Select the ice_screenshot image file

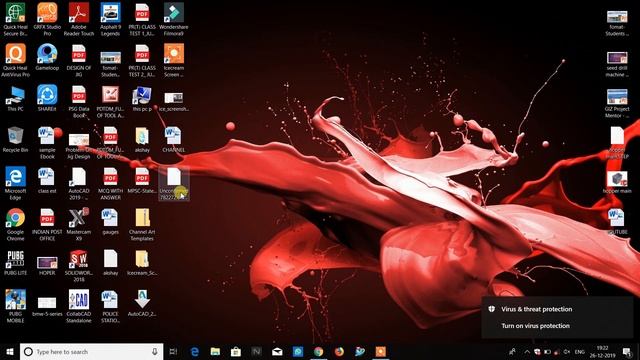click(174, 101)
